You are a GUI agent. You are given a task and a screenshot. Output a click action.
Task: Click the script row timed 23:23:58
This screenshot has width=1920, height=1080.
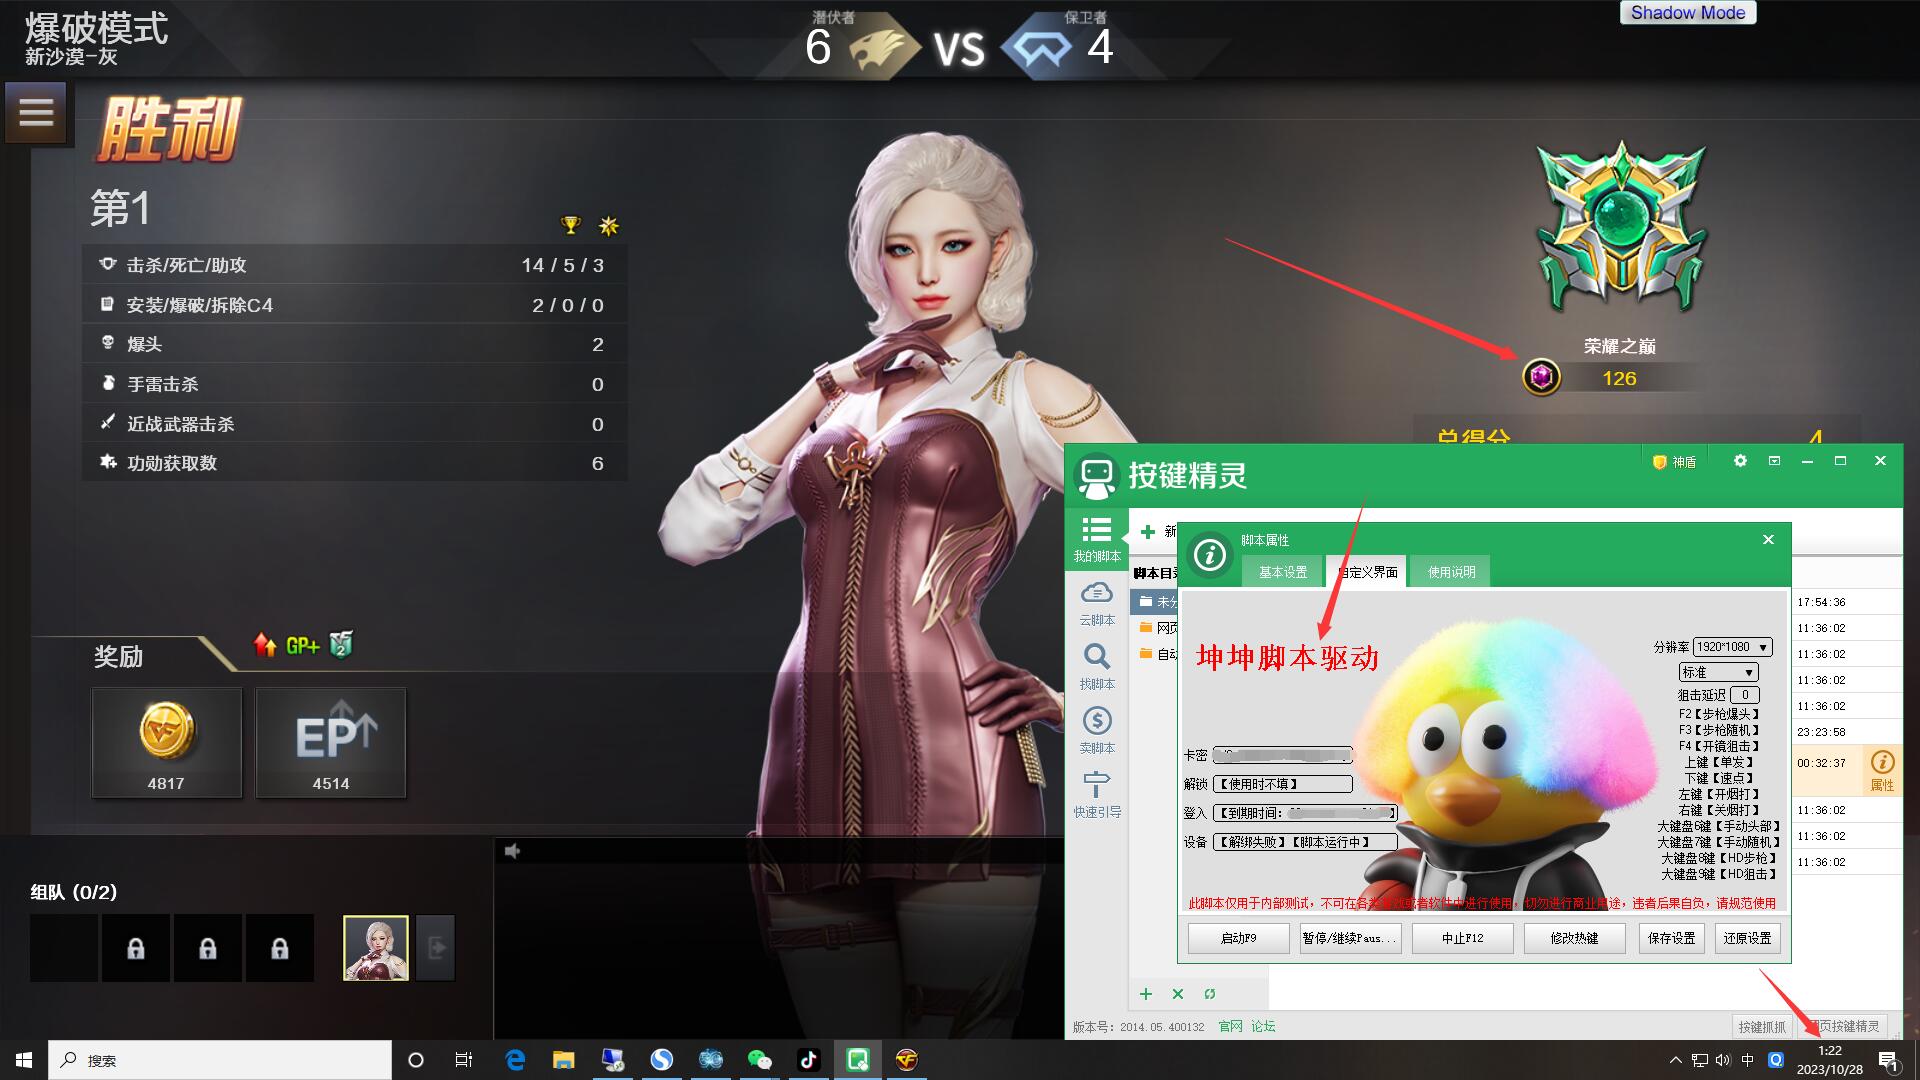tap(1847, 732)
